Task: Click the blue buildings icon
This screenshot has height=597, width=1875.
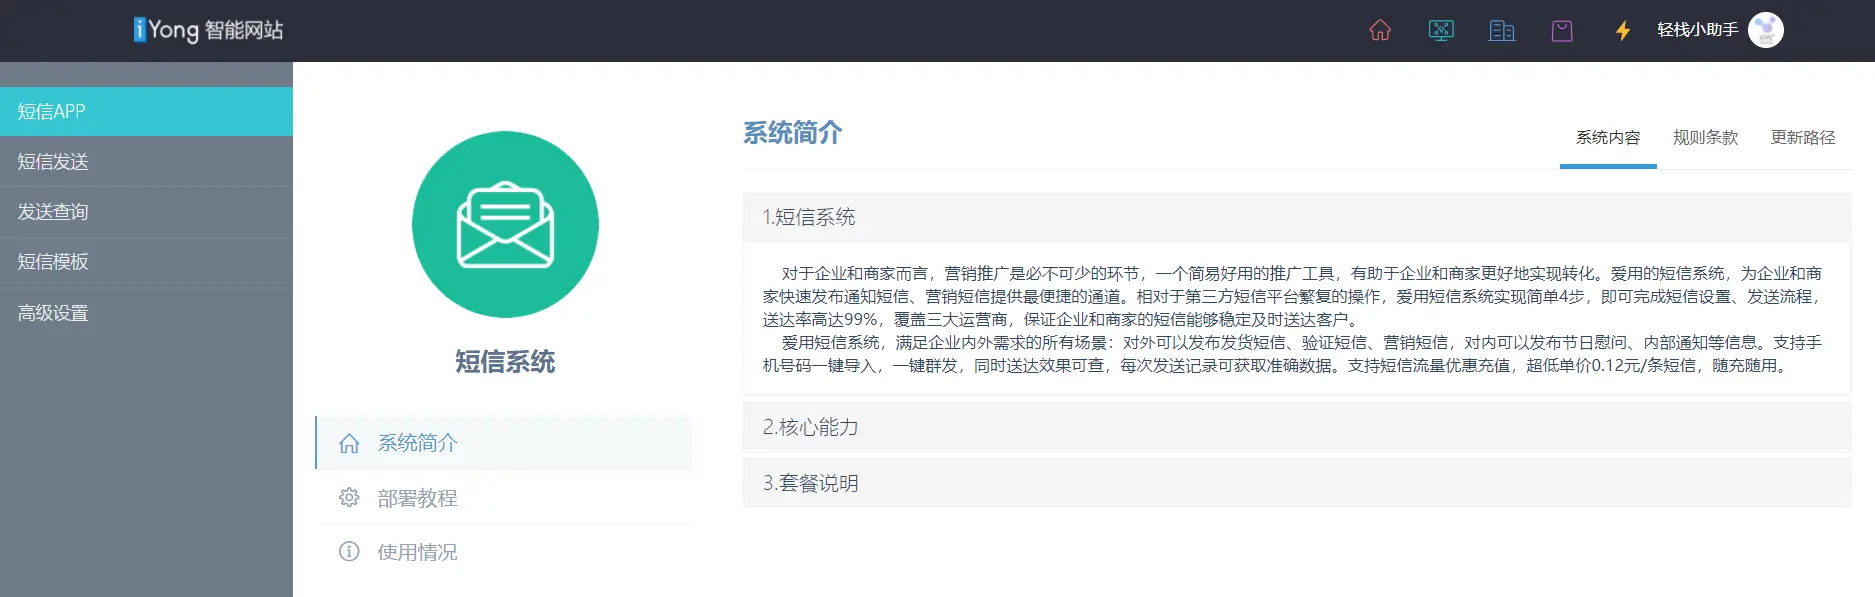Action: point(1502,30)
